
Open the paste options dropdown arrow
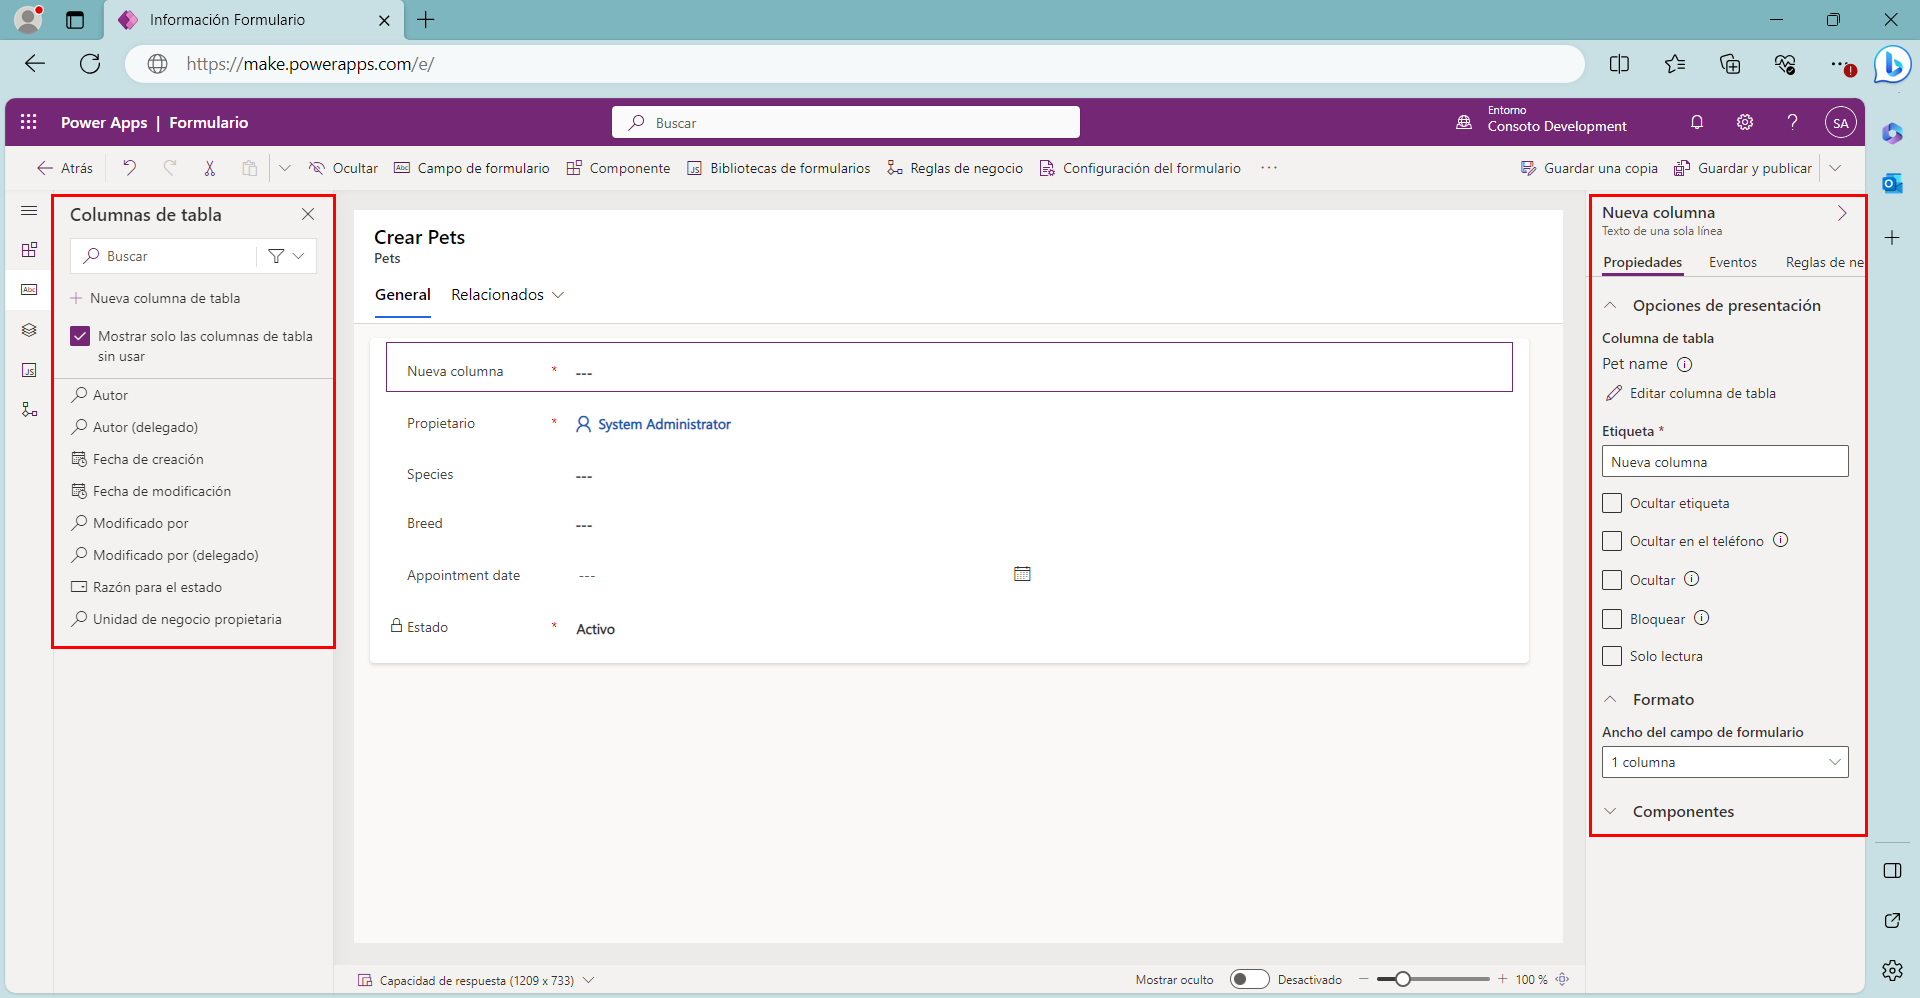tap(285, 168)
